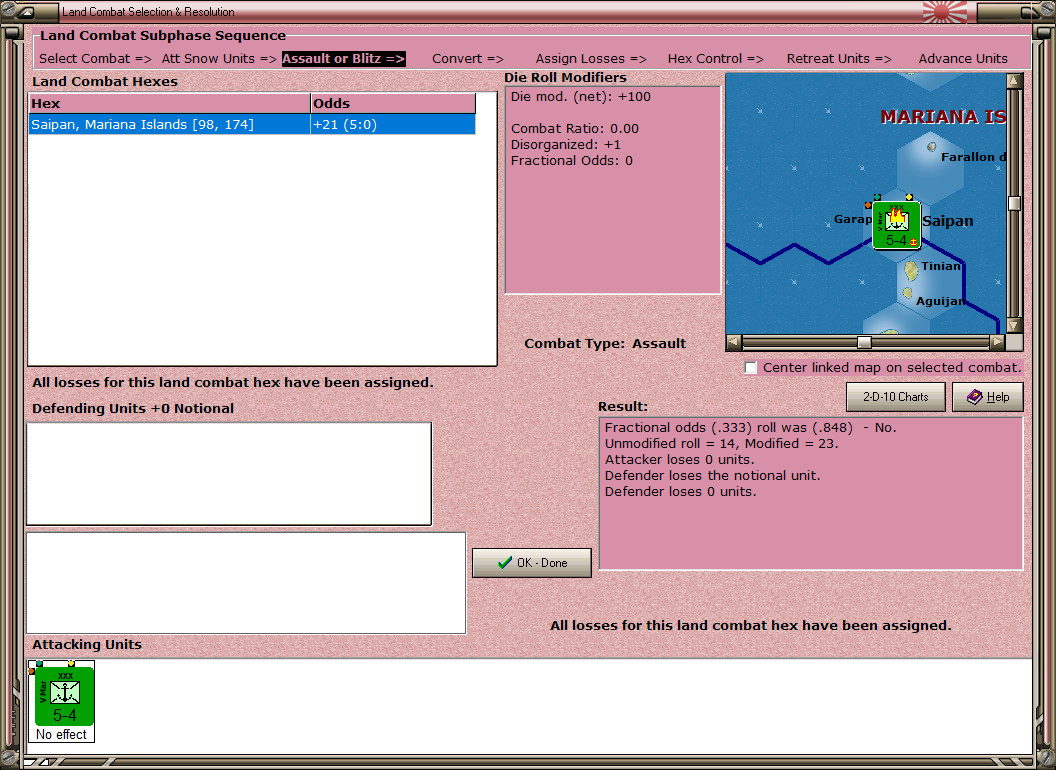Click the Retreat Units => subphase label

[838, 59]
